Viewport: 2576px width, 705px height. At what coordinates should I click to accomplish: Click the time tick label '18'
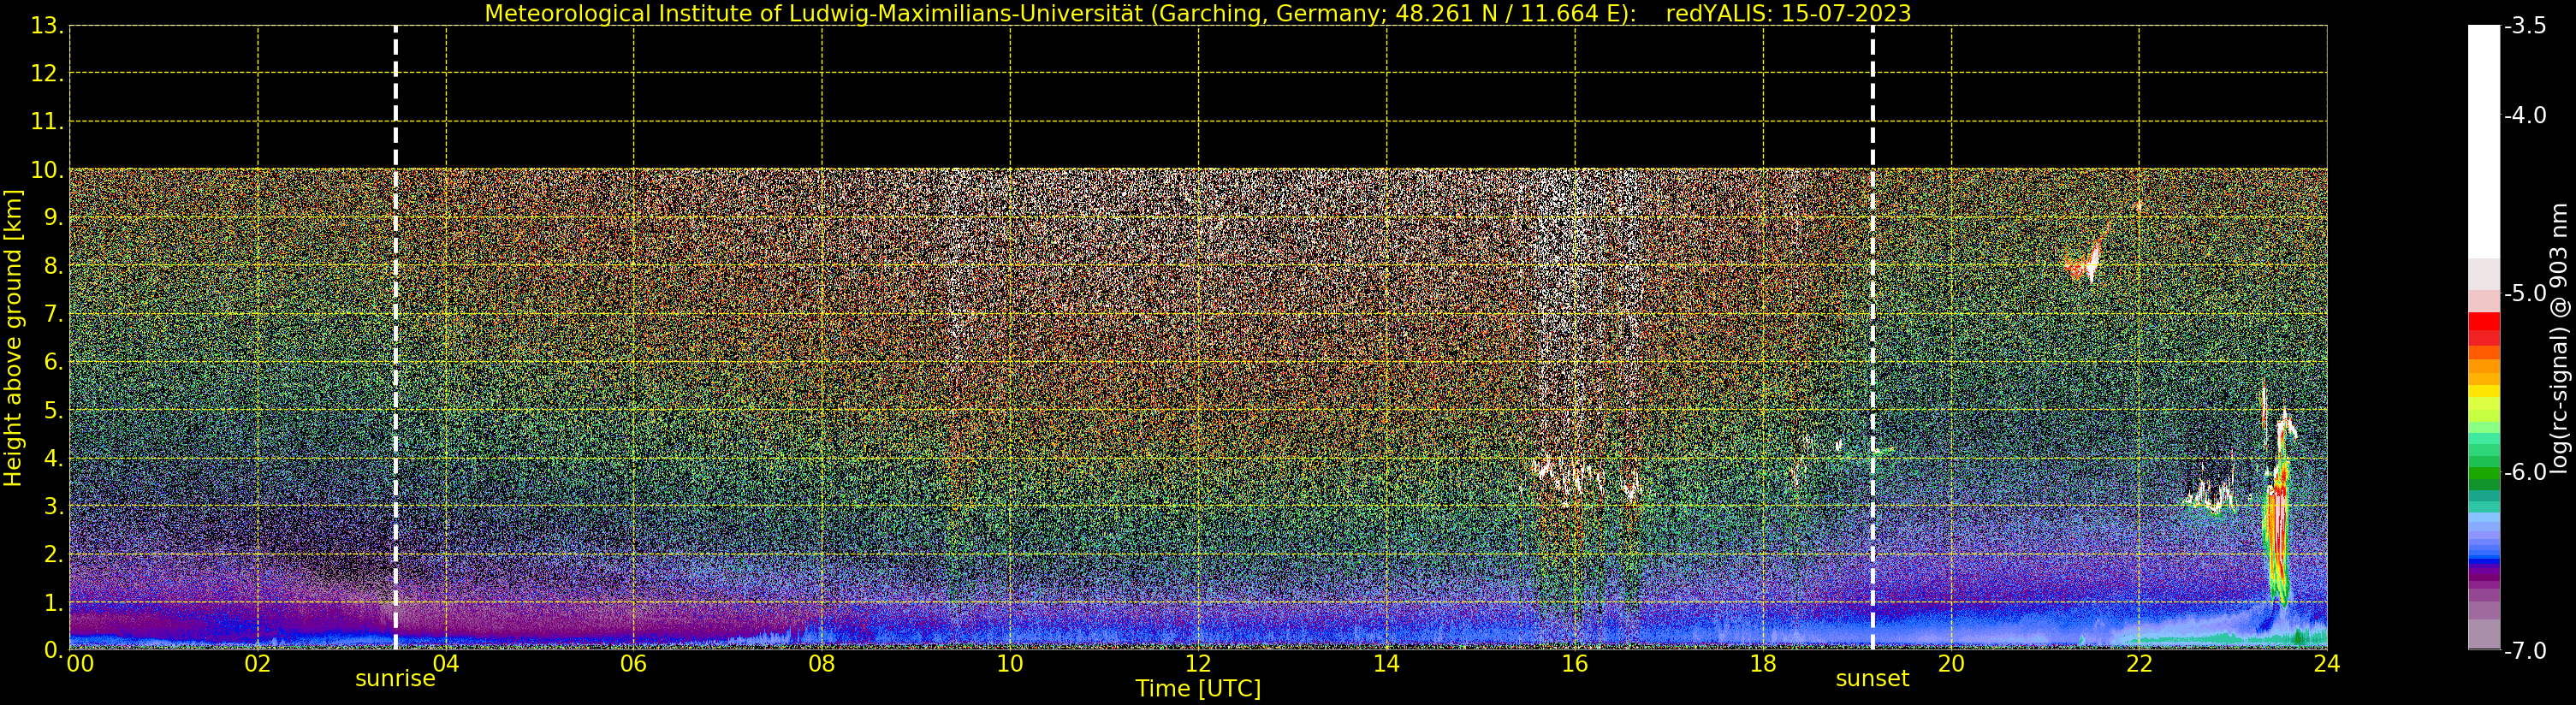coord(1763,664)
